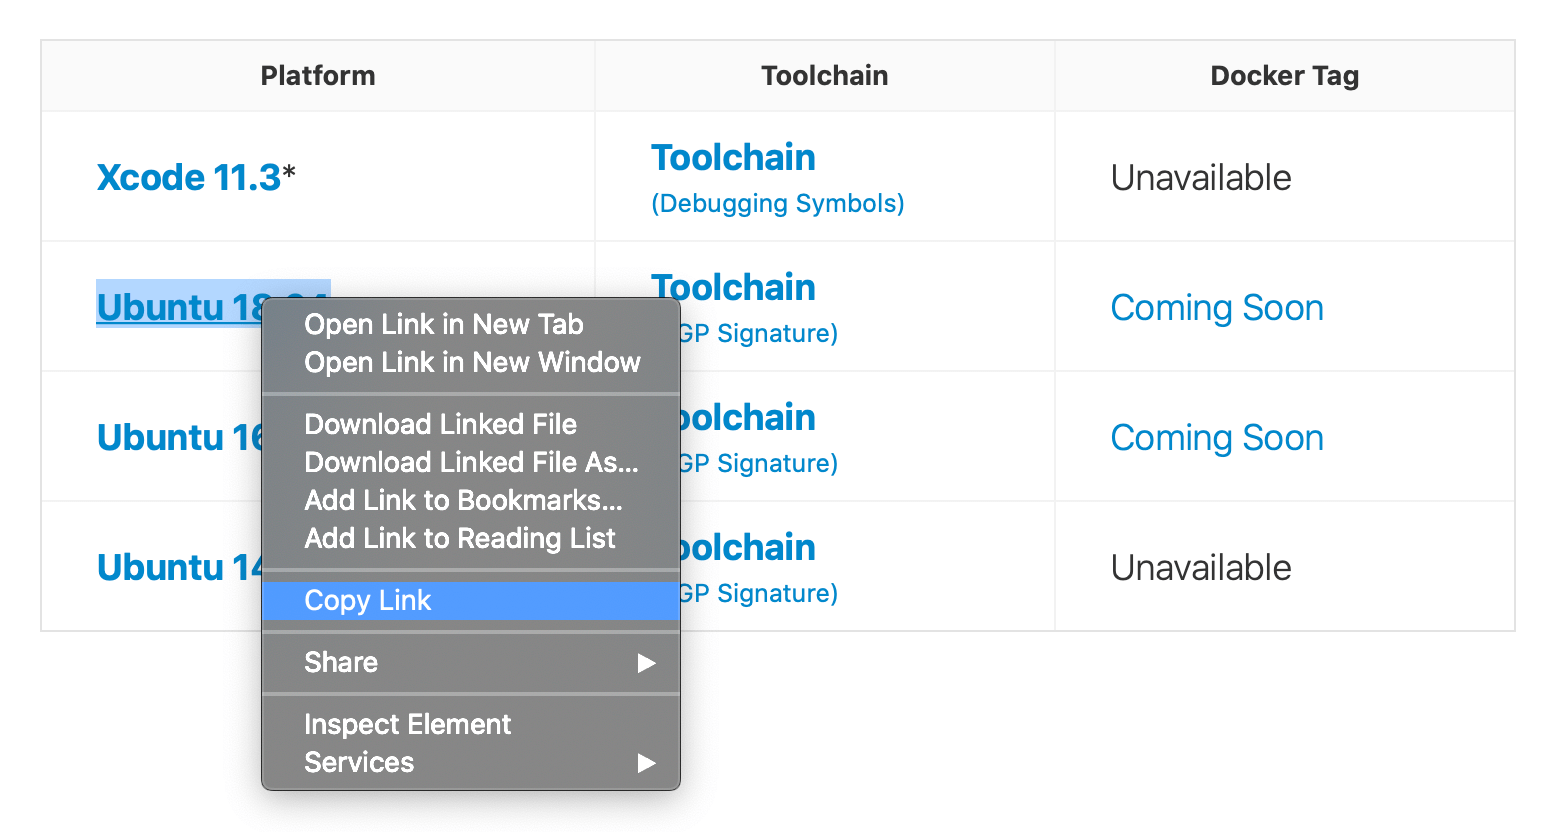Choose Download Linked File As…
The image size is (1544, 832).
(x=470, y=462)
